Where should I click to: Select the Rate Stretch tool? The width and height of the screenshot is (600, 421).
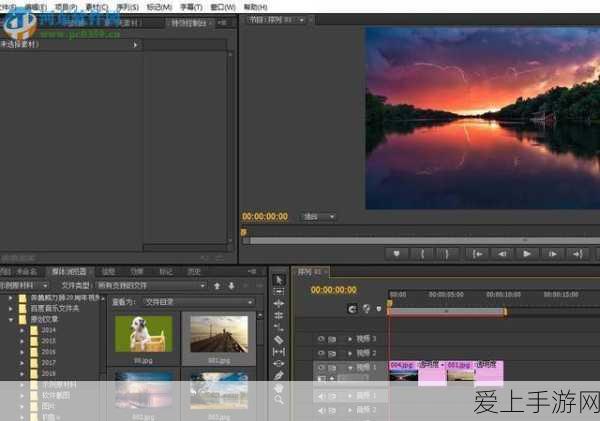click(279, 328)
